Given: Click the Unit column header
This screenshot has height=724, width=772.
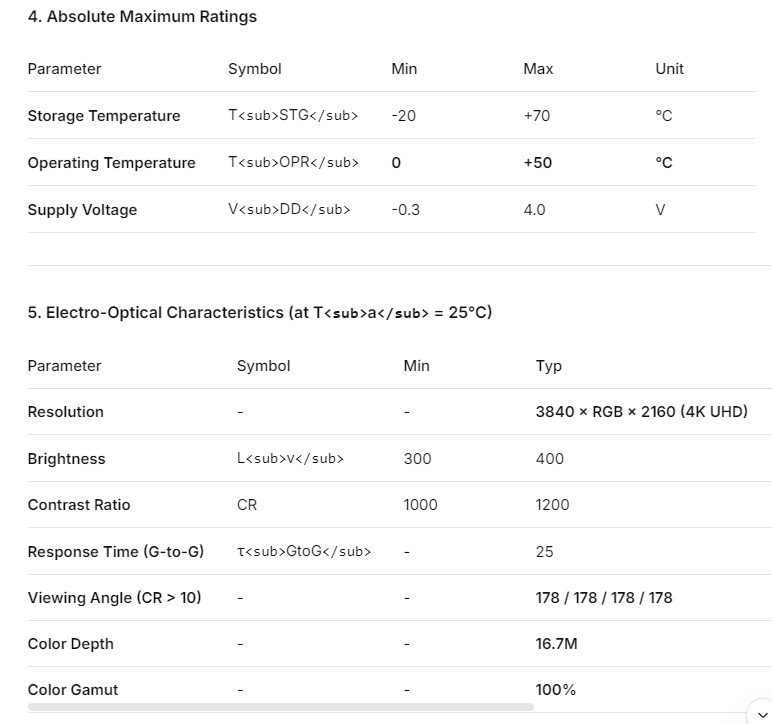Looking at the screenshot, I should (669, 69).
